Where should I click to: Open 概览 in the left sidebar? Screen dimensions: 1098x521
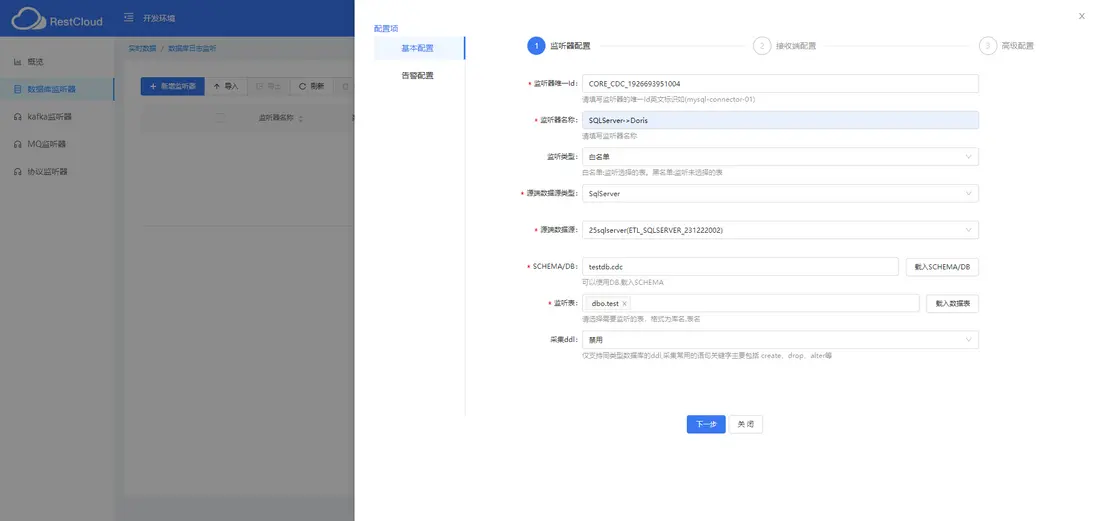57,62
